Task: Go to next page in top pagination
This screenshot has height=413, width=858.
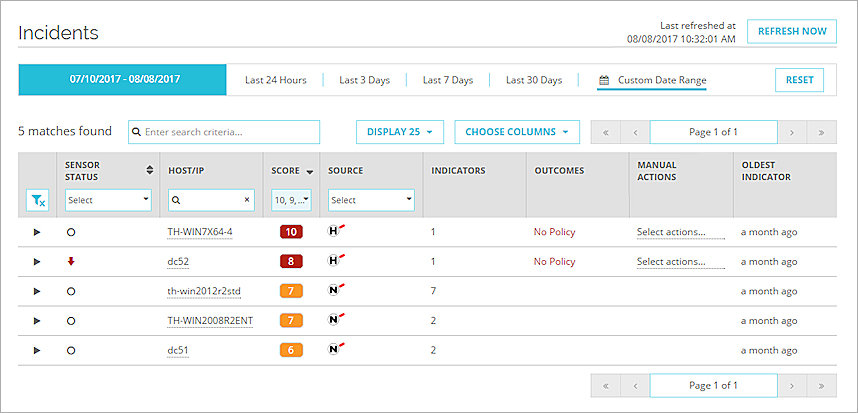Action: pos(792,132)
